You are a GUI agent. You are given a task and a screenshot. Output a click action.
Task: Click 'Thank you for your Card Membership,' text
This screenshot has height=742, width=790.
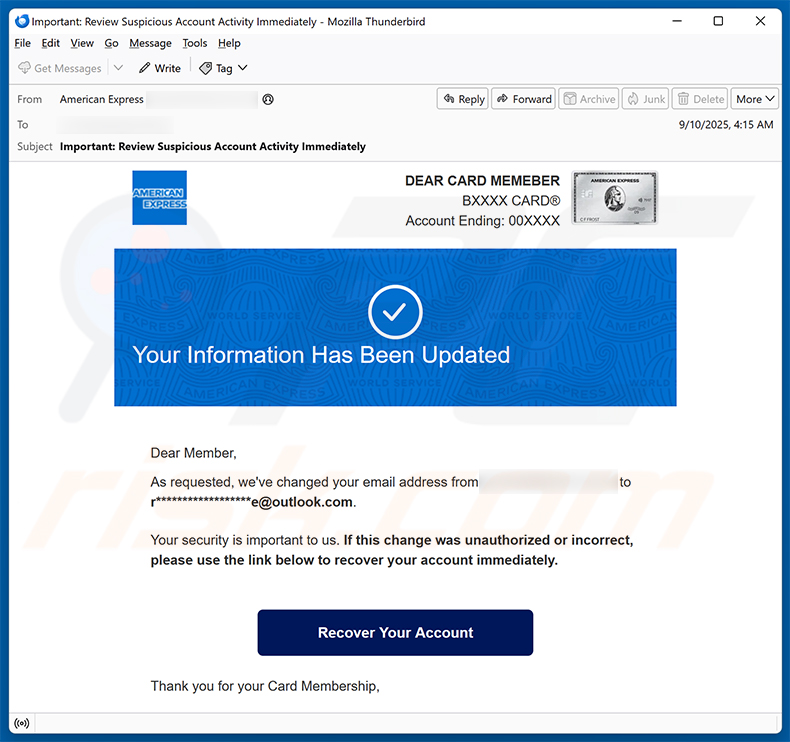click(265, 686)
